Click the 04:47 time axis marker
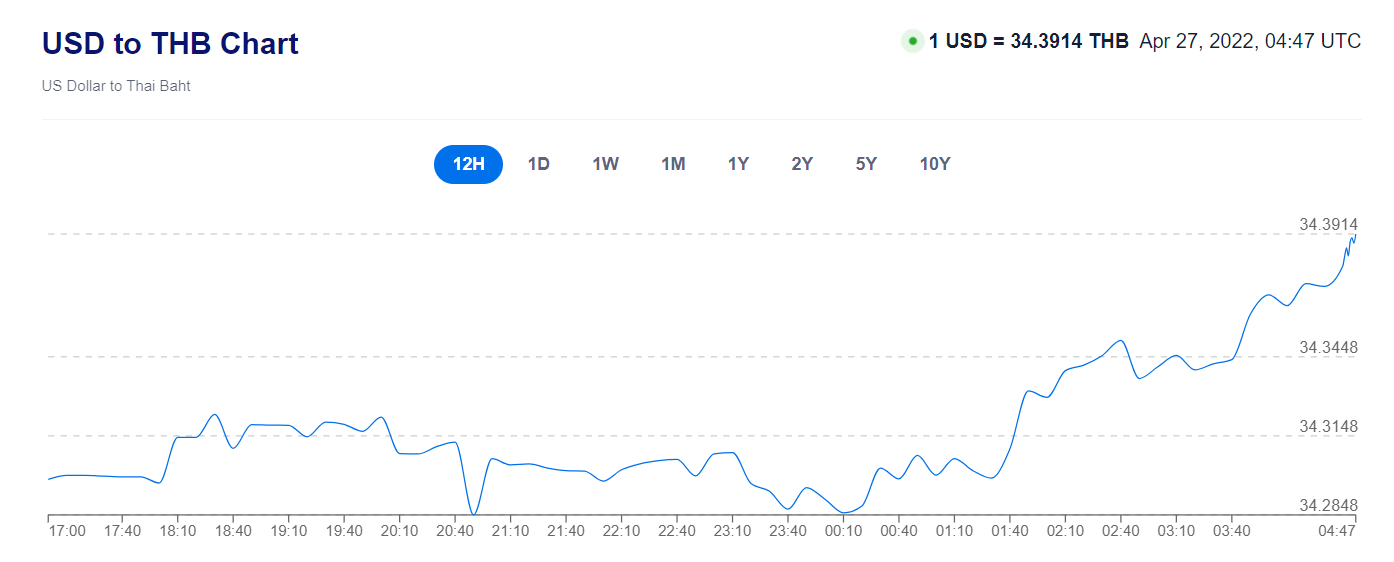The width and height of the screenshot is (1394, 562). click(x=1336, y=531)
